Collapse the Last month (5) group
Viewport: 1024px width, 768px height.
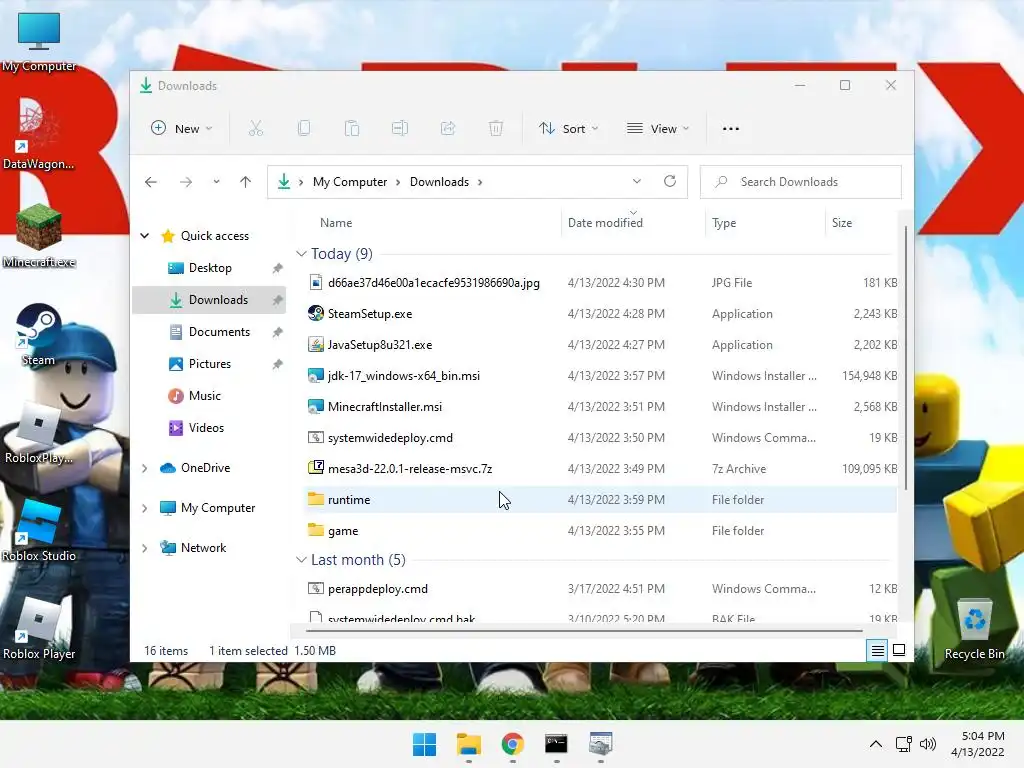tap(301, 560)
